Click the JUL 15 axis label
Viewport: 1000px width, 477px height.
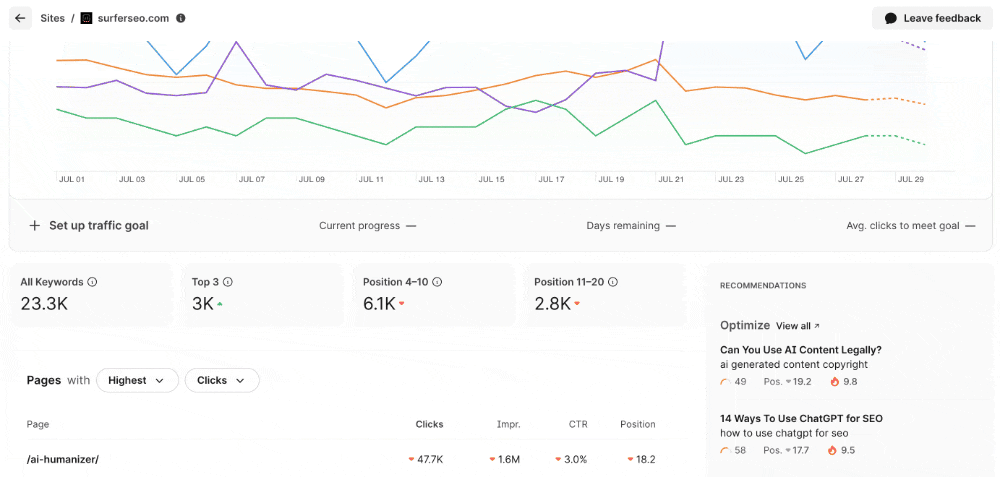491,180
